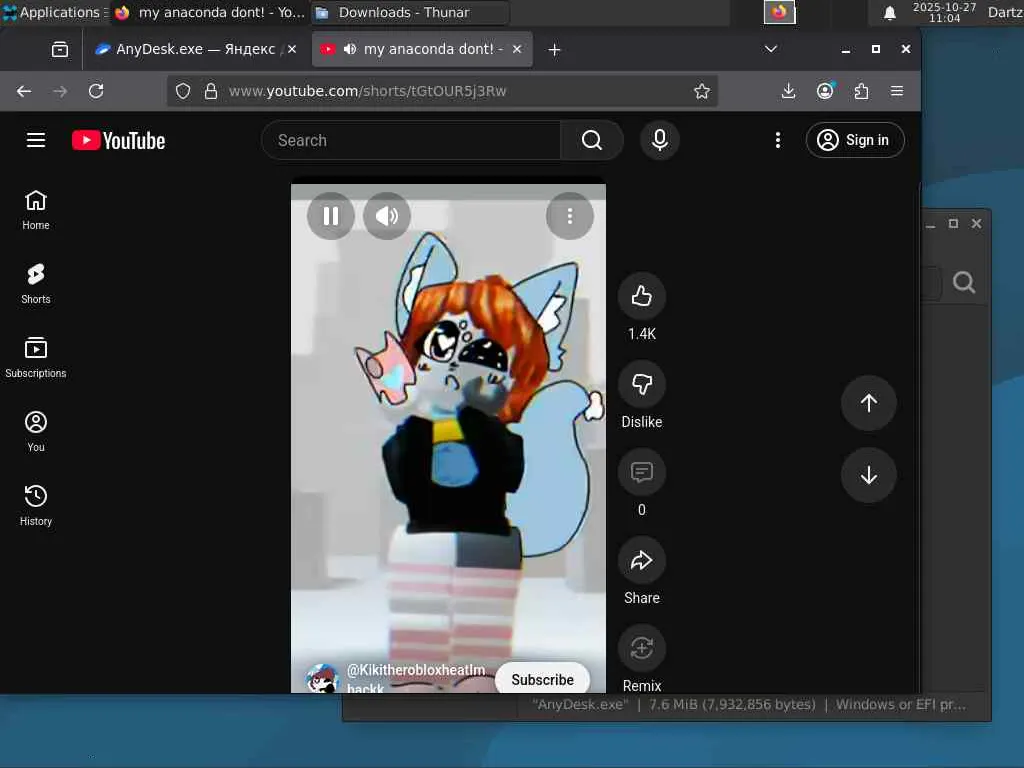This screenshot has height=768, width=1024.
Task: Open the tracking protection shield icon
Action: [x=183, y=91]
